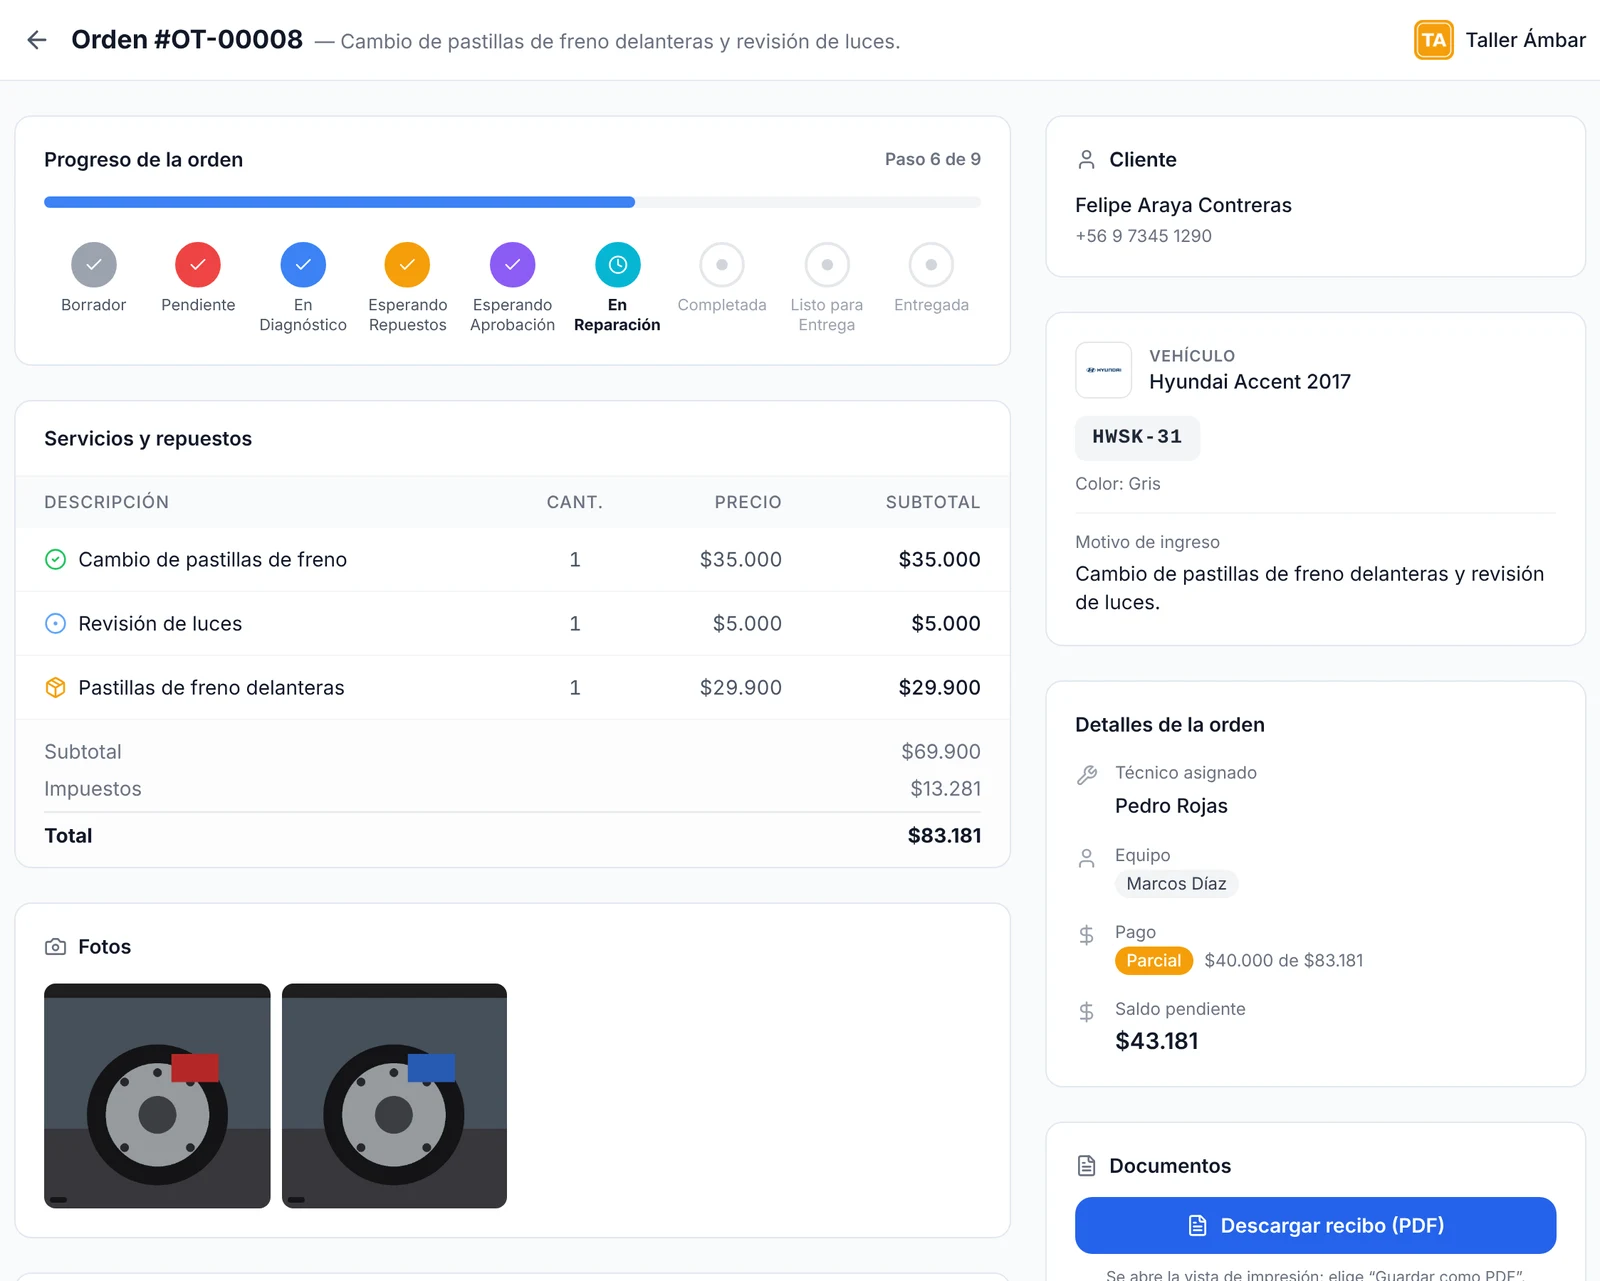Open the photo with the blue brake caliper
This screenshot has width=1600, height=1281.
(x=394, y=1096)
